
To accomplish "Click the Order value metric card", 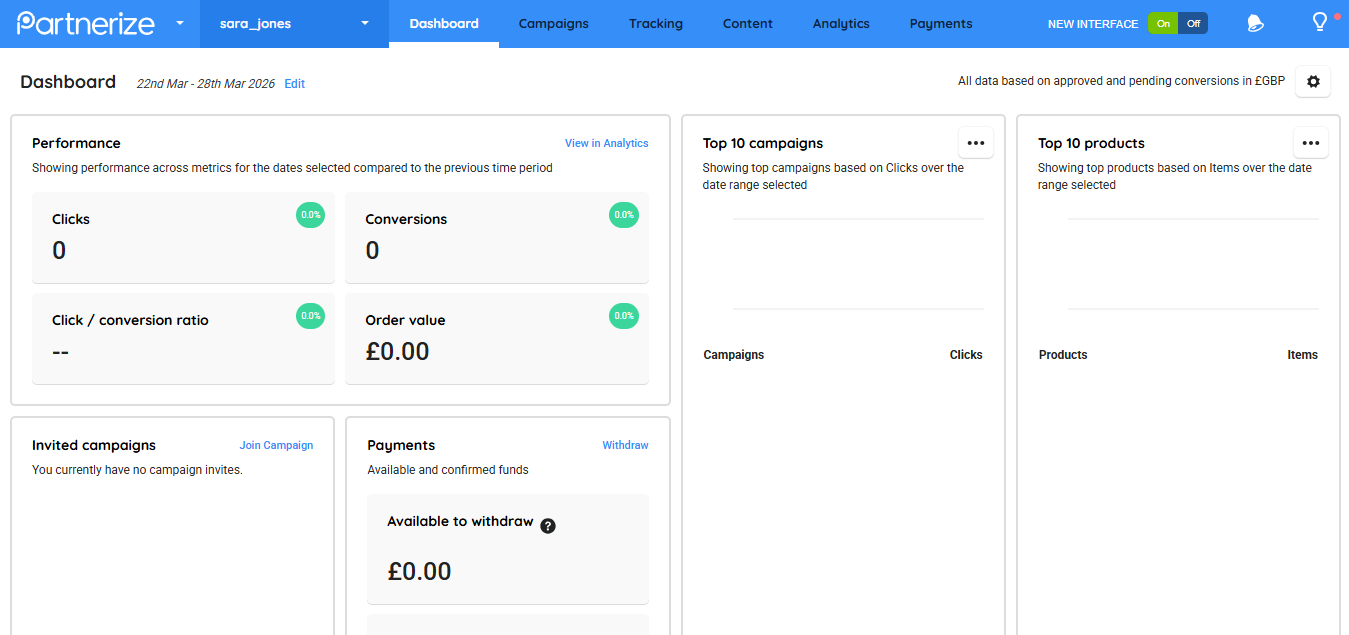I will pos(497,338).
